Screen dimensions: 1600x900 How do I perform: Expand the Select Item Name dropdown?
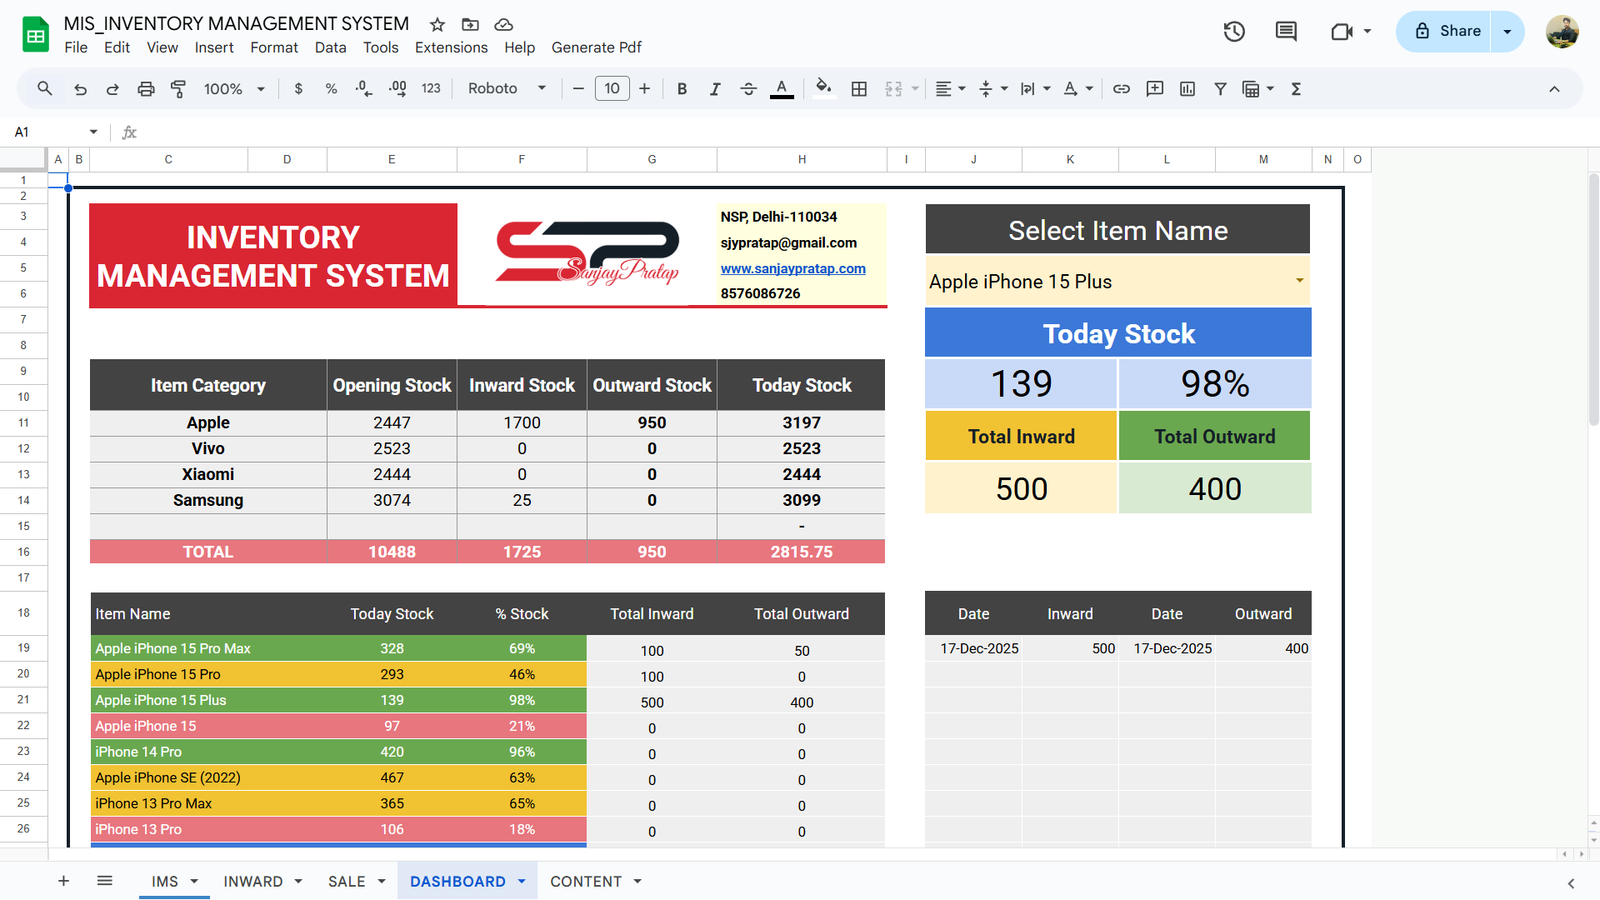(x=1299, y=281)
